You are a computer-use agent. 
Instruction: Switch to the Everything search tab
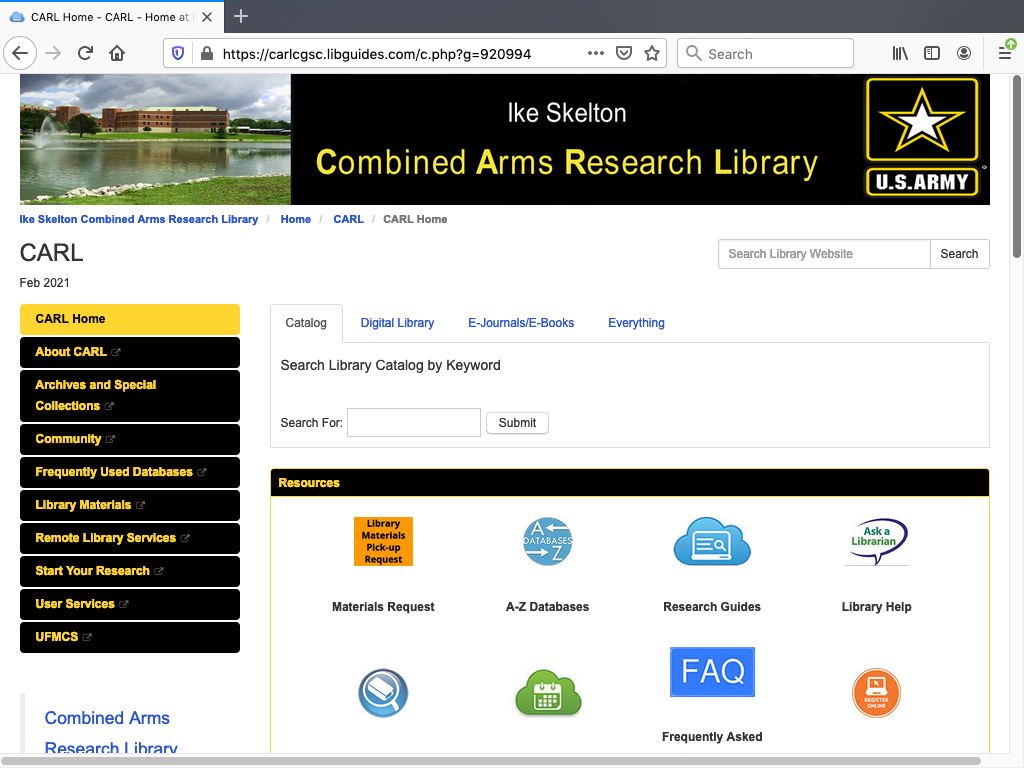636,323
